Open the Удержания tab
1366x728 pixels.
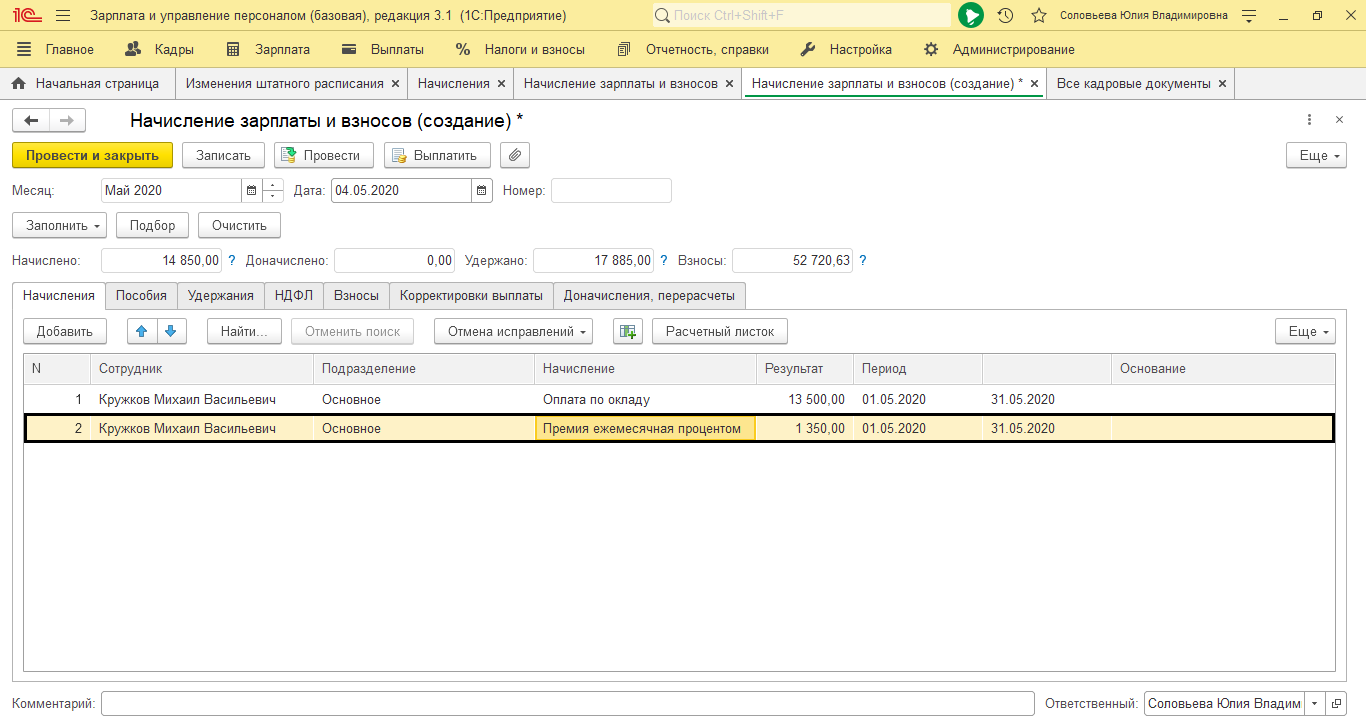tap(221, 295)
